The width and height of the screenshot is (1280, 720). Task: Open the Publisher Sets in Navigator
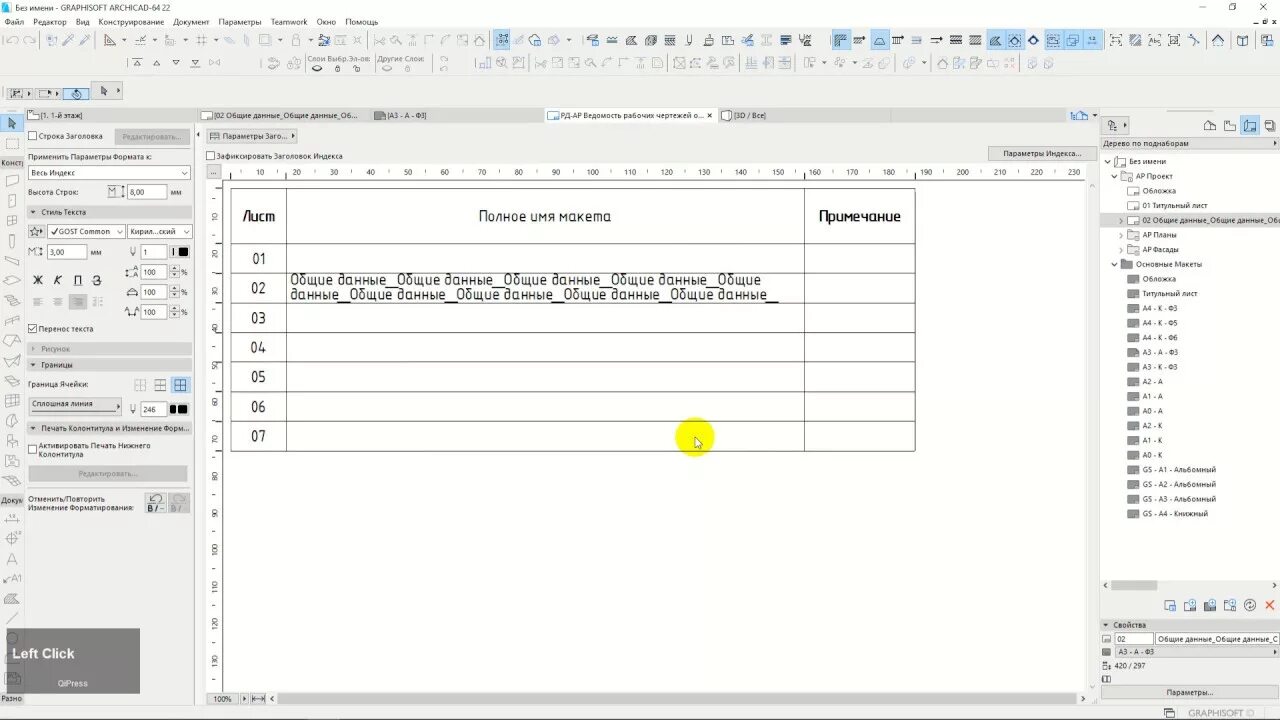(x=1269, y=126)
